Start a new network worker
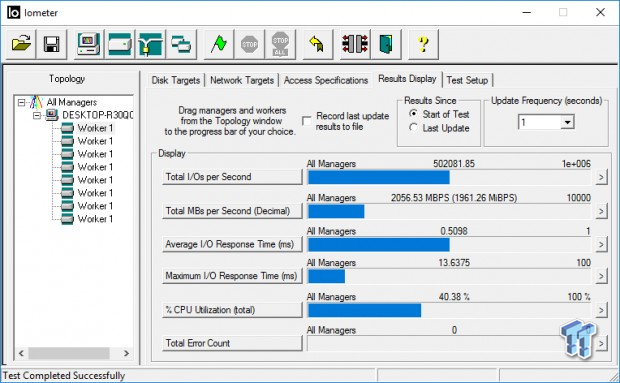The height and width of the screenshot is (383, 620). [x=150, y=44]
